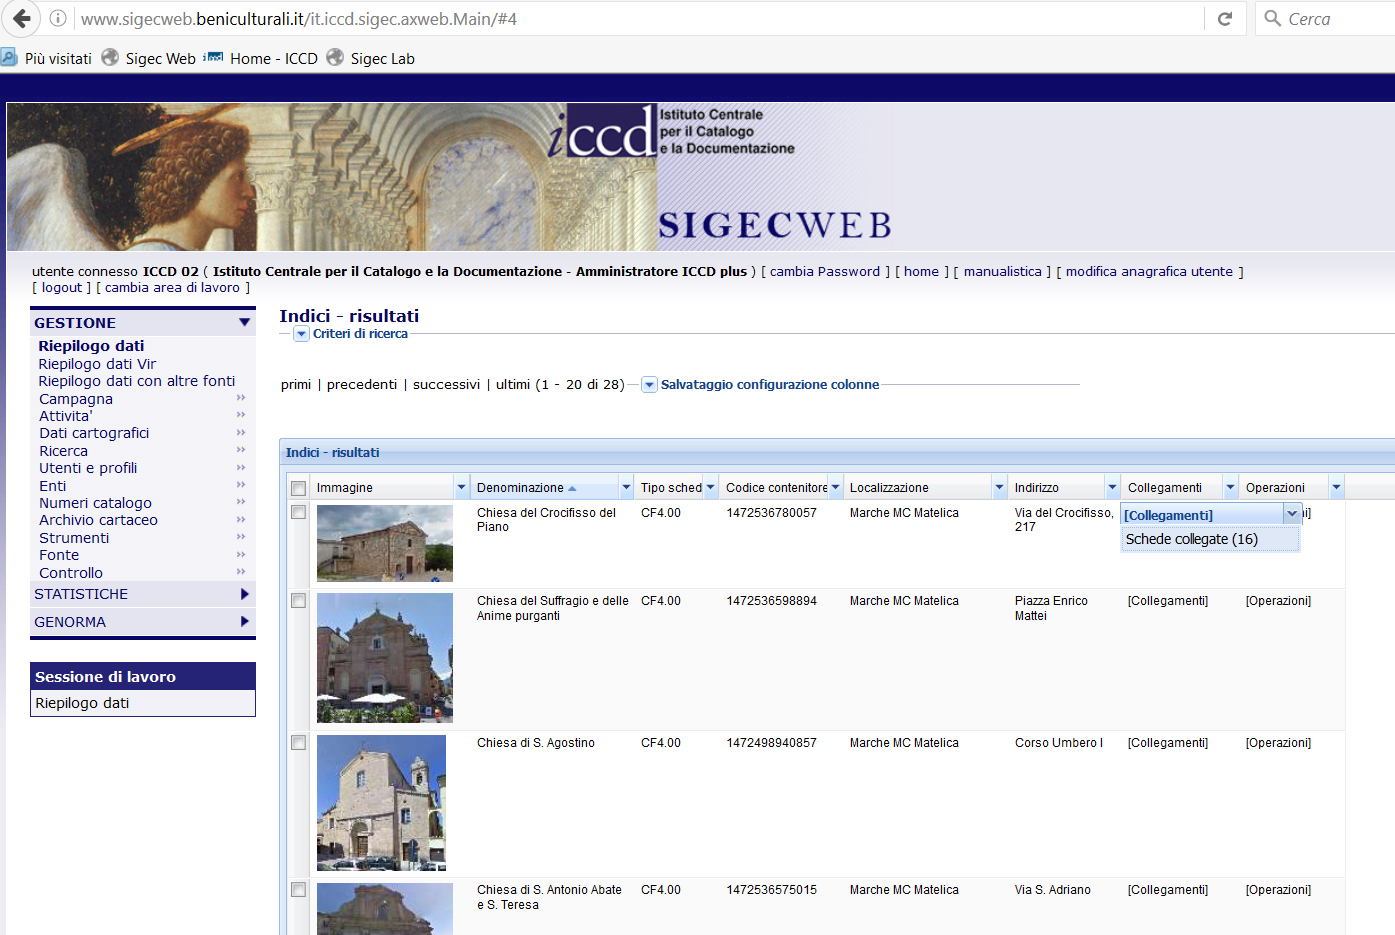Tick the select-all checkbox in table header
The width and height of the screenshot is (1395, 935).
point(298,488)
